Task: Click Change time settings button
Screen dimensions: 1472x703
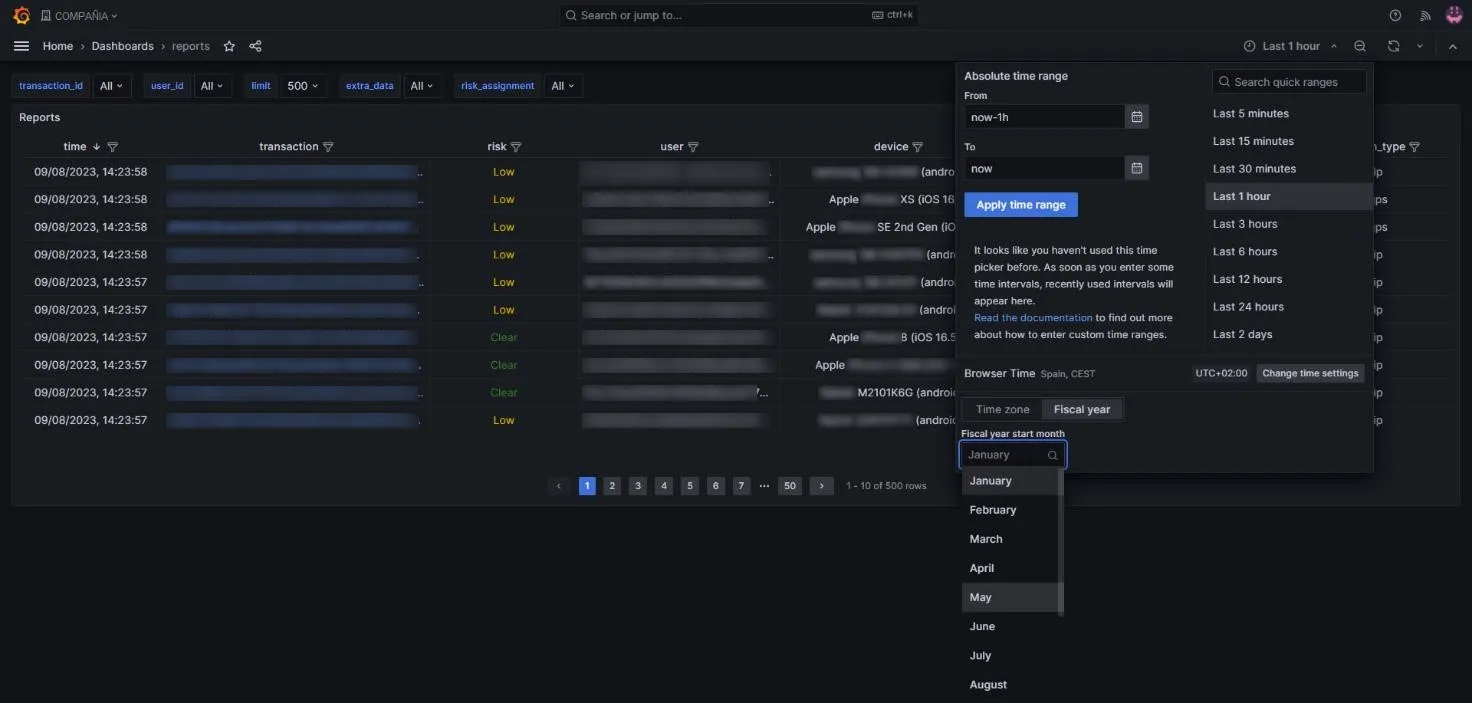Action: 1310,373
